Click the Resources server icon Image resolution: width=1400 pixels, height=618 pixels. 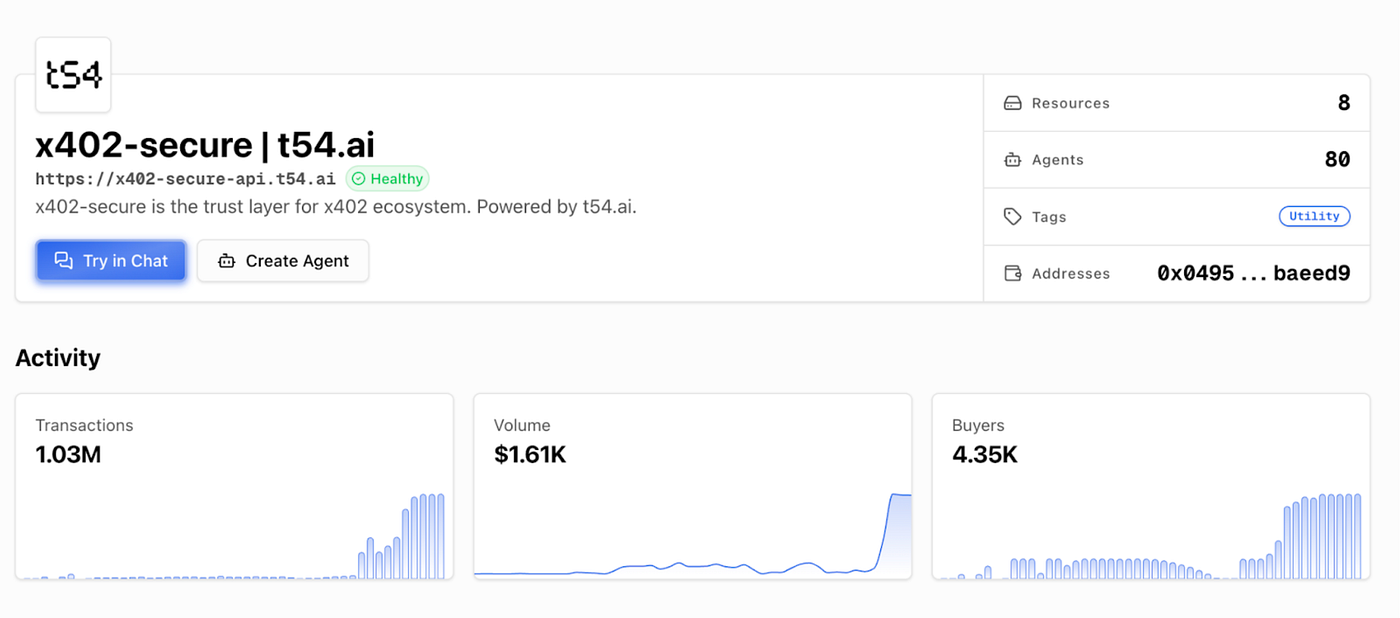point(1012,103)
